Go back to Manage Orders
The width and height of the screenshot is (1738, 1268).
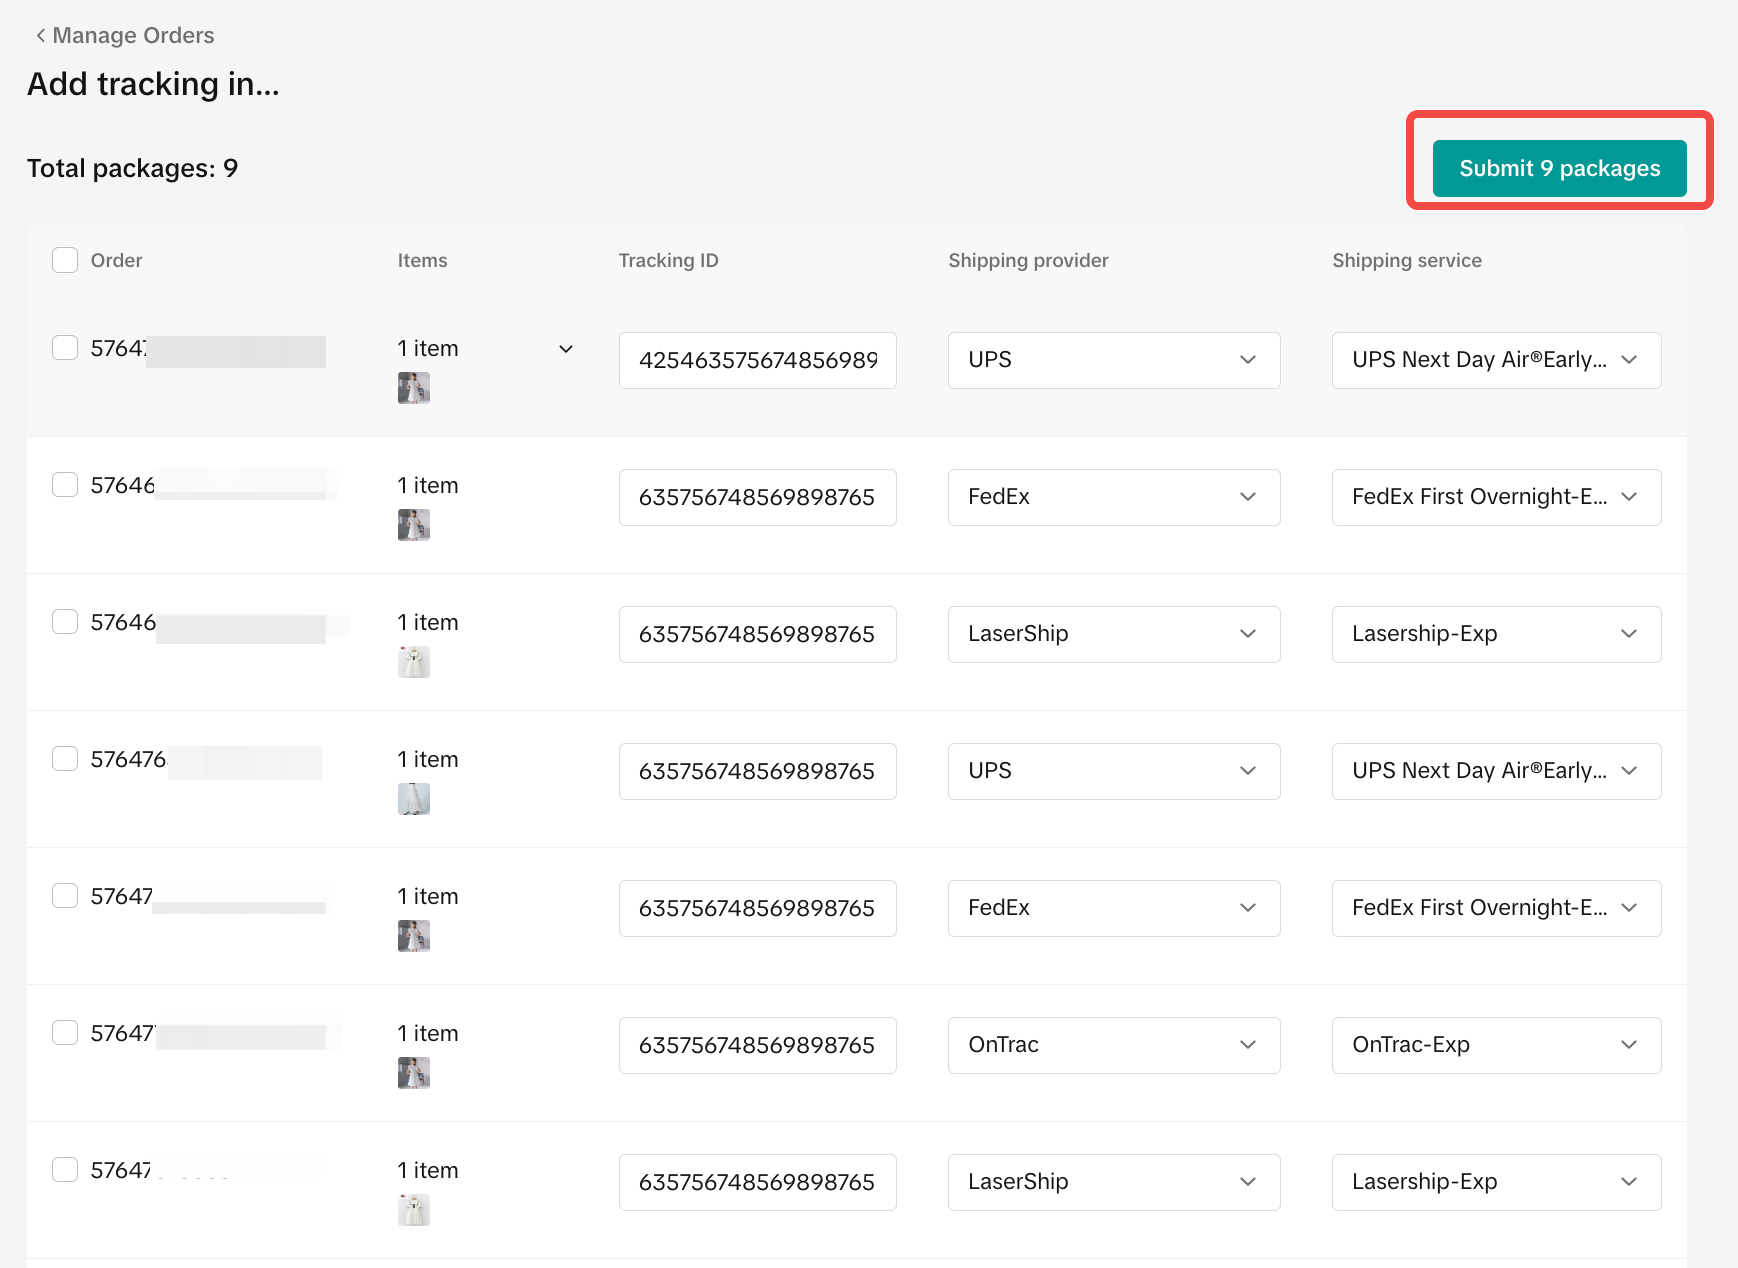pyautogui.click(x=133, y=36)
